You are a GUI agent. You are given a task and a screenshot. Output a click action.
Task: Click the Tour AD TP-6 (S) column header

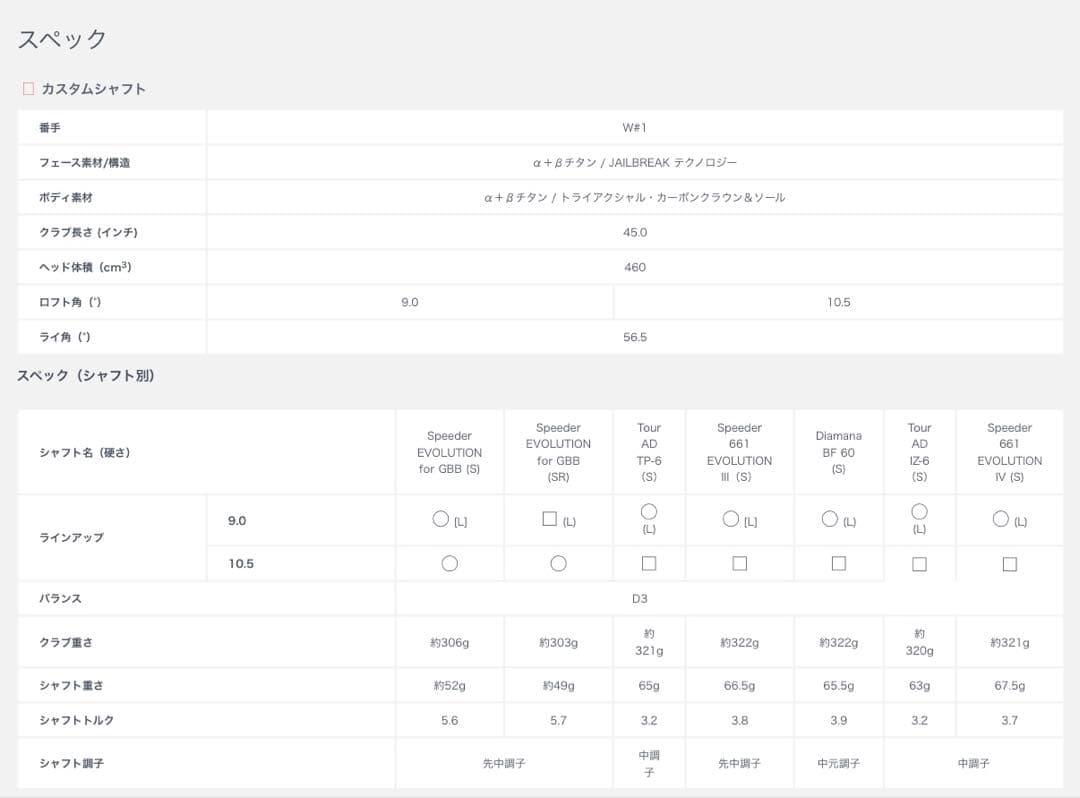click(x=648, y=452)
